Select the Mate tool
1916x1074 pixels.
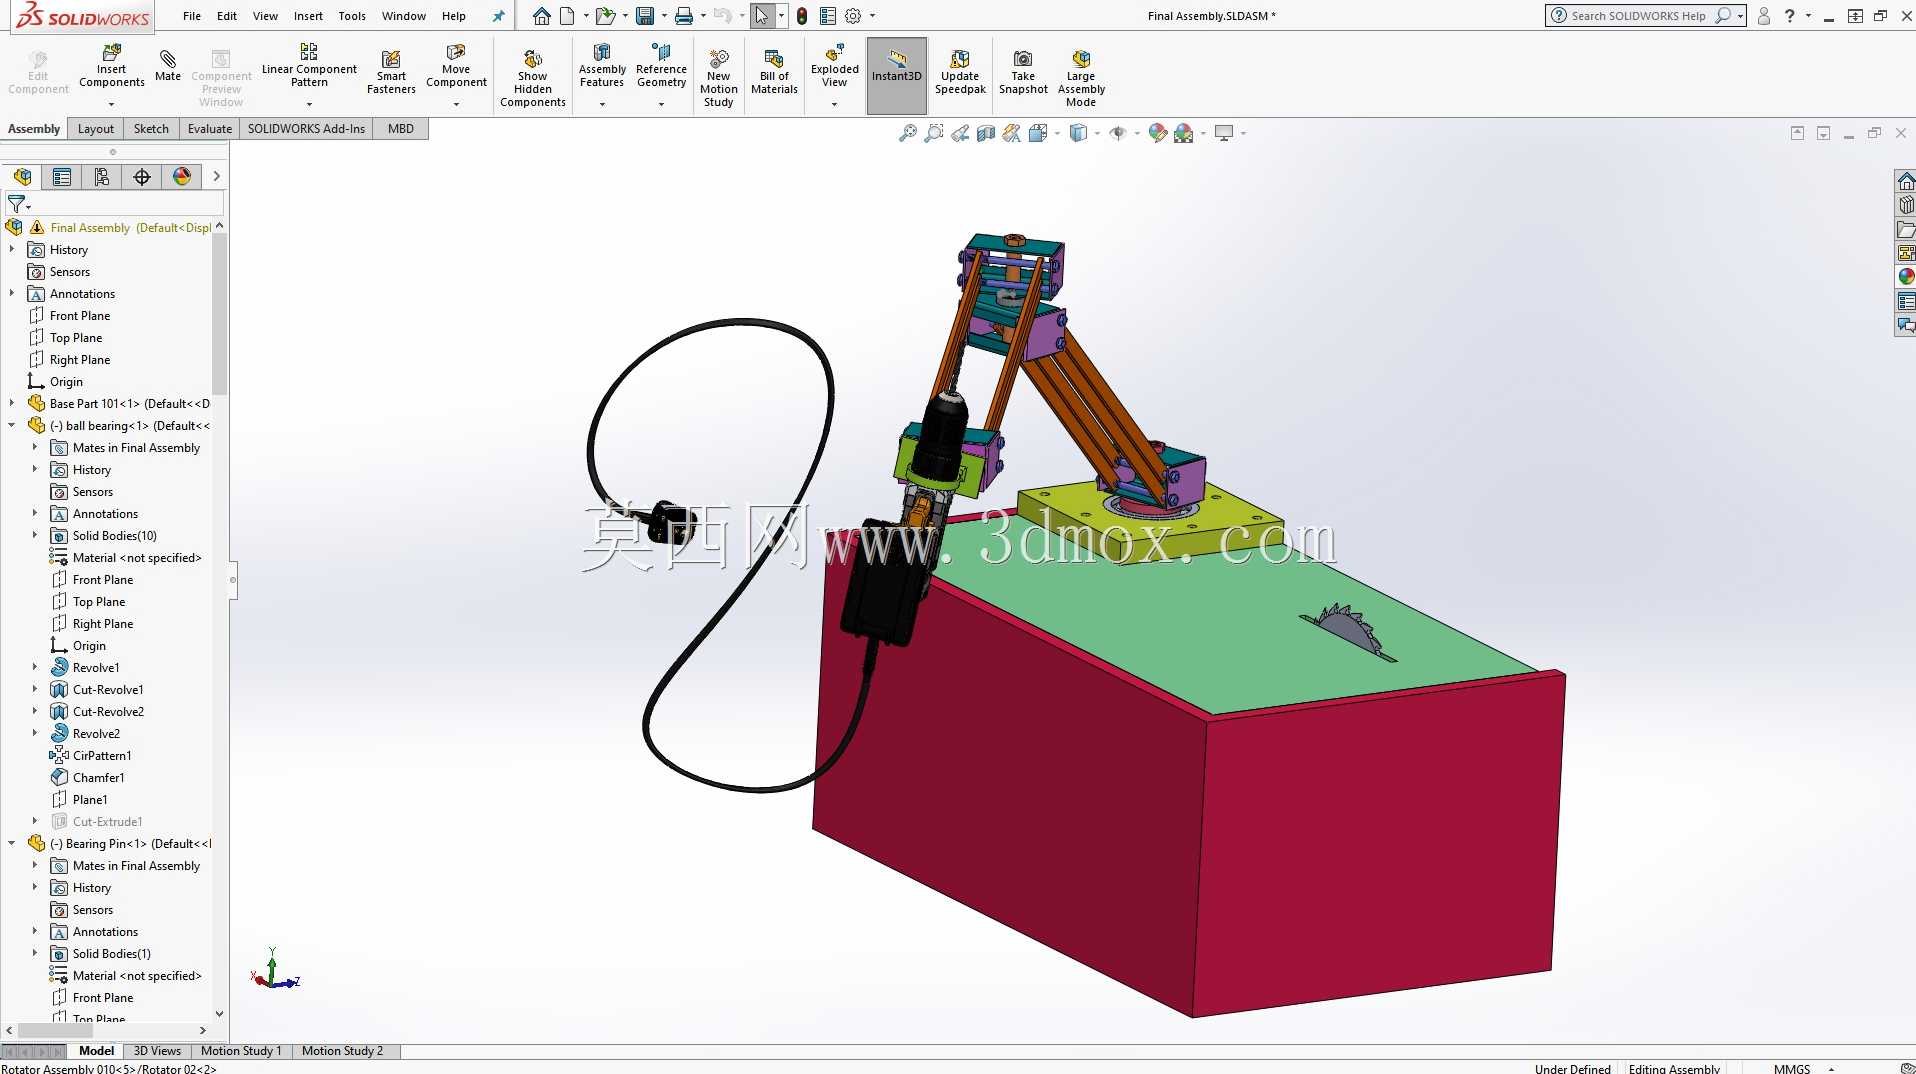coord(168,65)
